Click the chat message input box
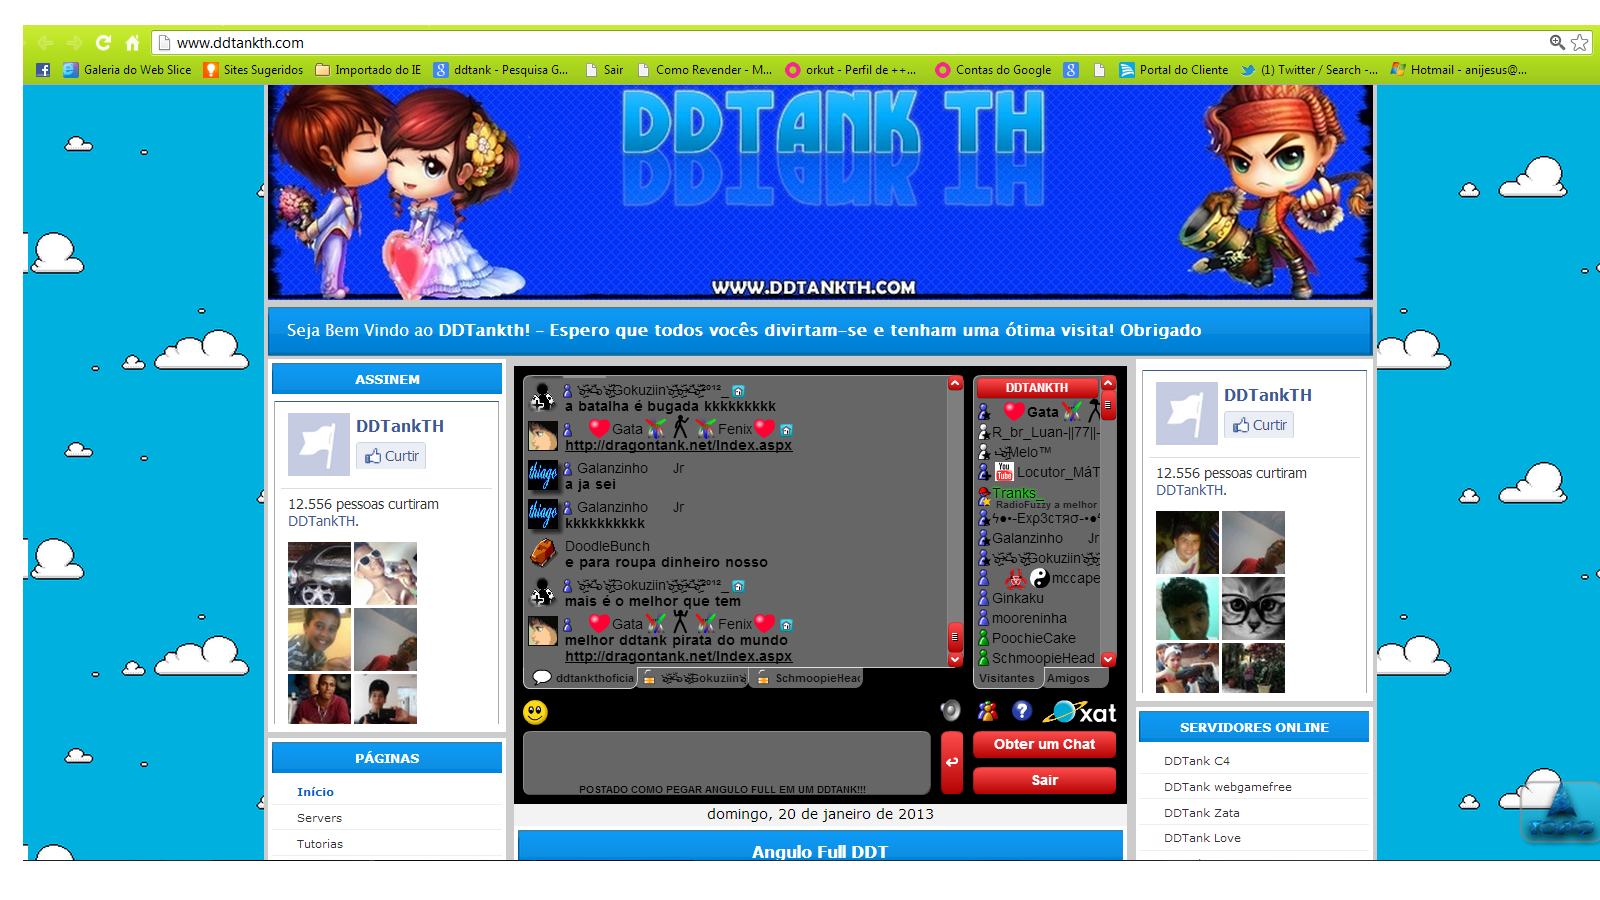Screen dimensions: 1600x900 click(x=727, y=763)
